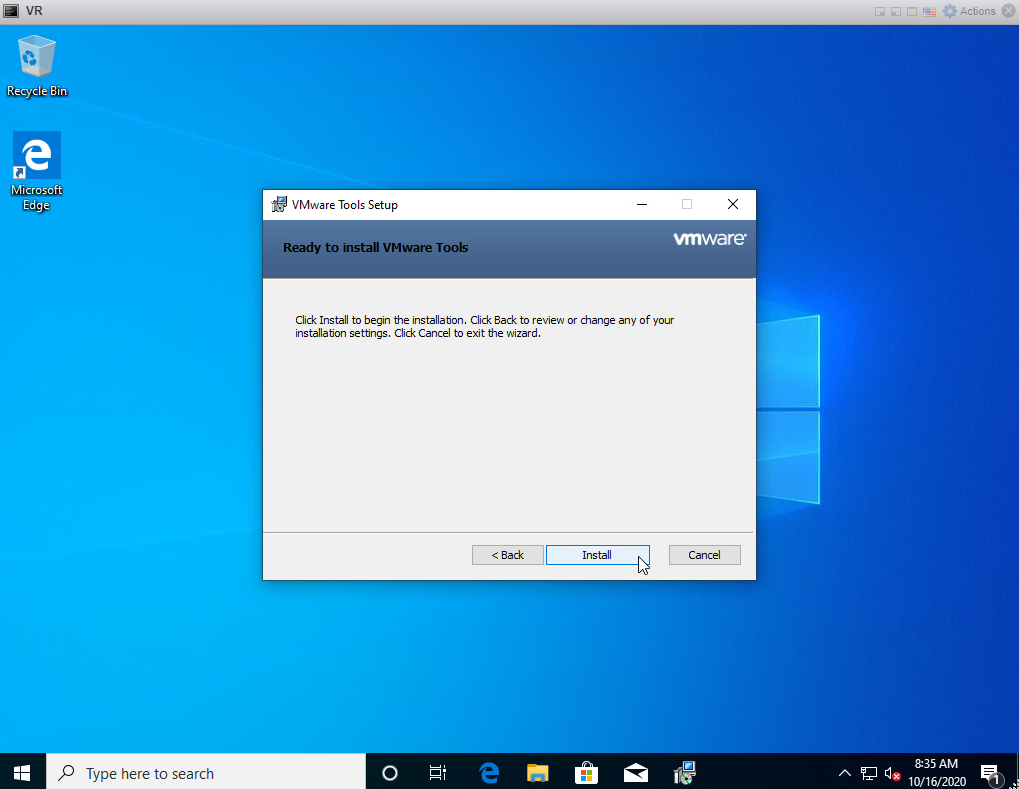Show hidden system tray icons
Screen dimensions: 1019x789
click(x=845, y=773)
